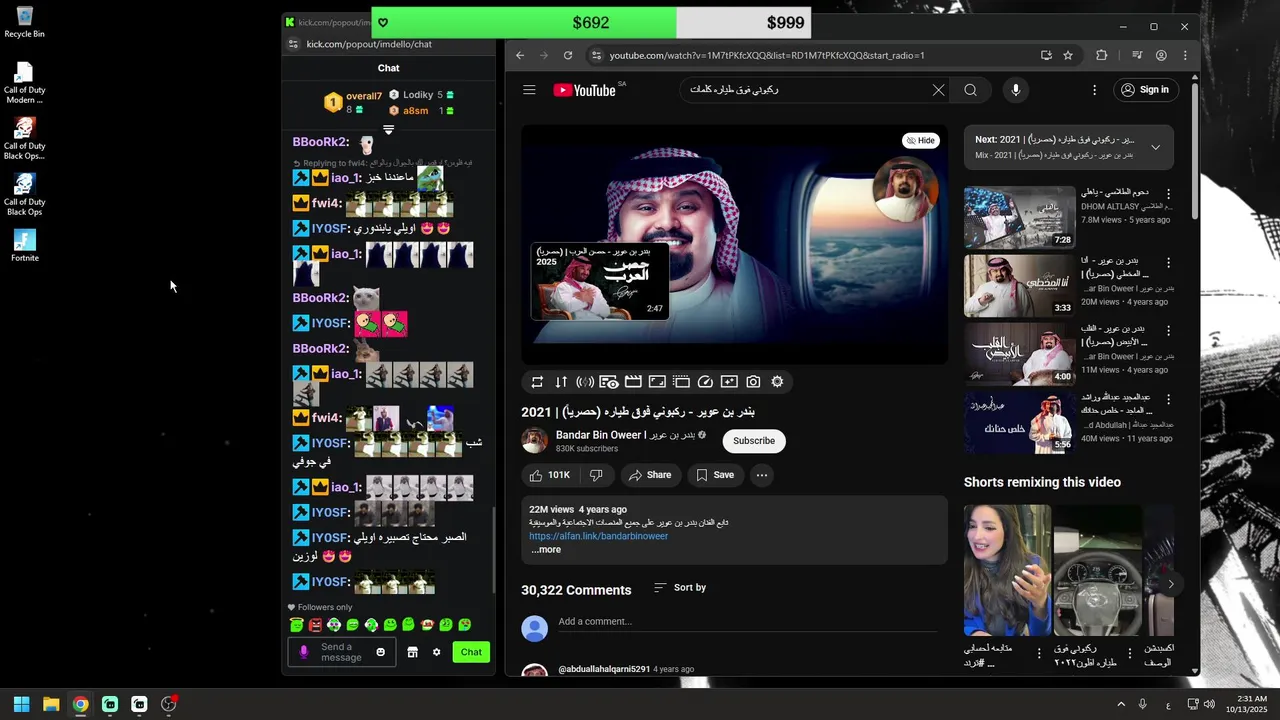Image resolution: width=1280 pixels, height=720 pixels.
Task: Open Chrome profile icon
Action: pos(1161,56)
